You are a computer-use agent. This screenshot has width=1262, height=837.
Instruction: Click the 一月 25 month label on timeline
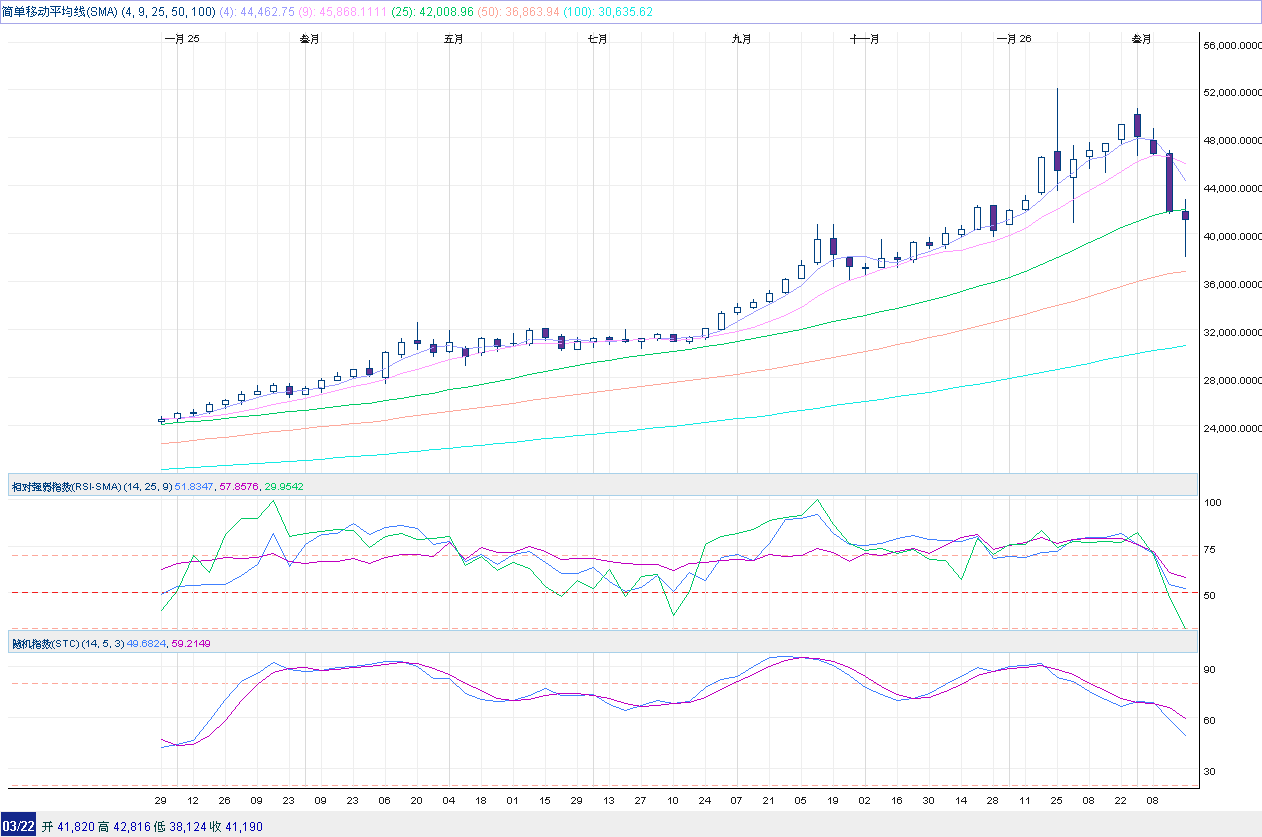pyautogui.click(x=181, y=39)
